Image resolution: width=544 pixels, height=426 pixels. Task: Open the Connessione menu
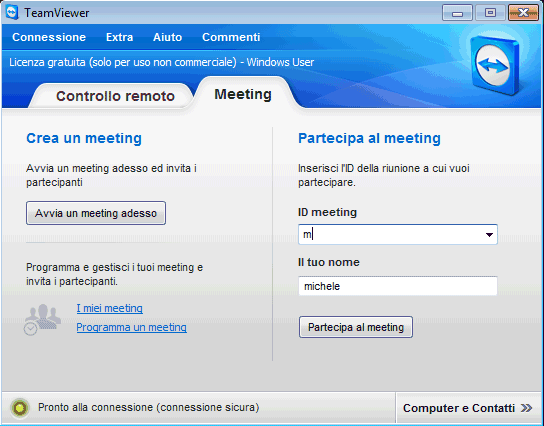pos(49,37)
